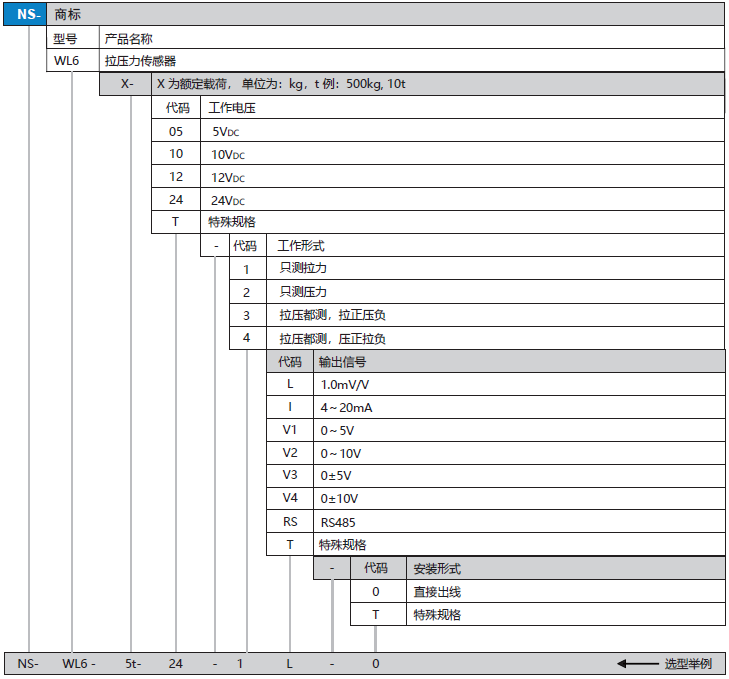Select the 拉压力传感器 product name cell

[141, 61]
